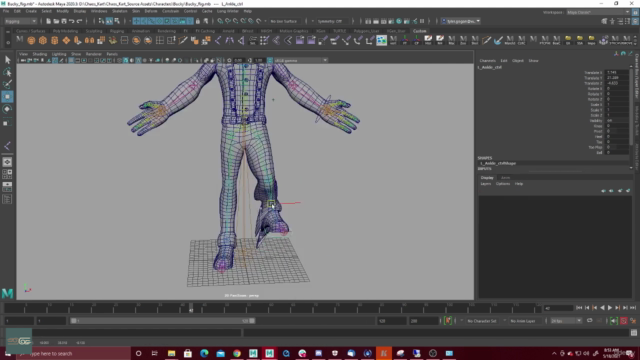
Task: Activate the Rotate tool in toolbox
Action: (7, 109)
